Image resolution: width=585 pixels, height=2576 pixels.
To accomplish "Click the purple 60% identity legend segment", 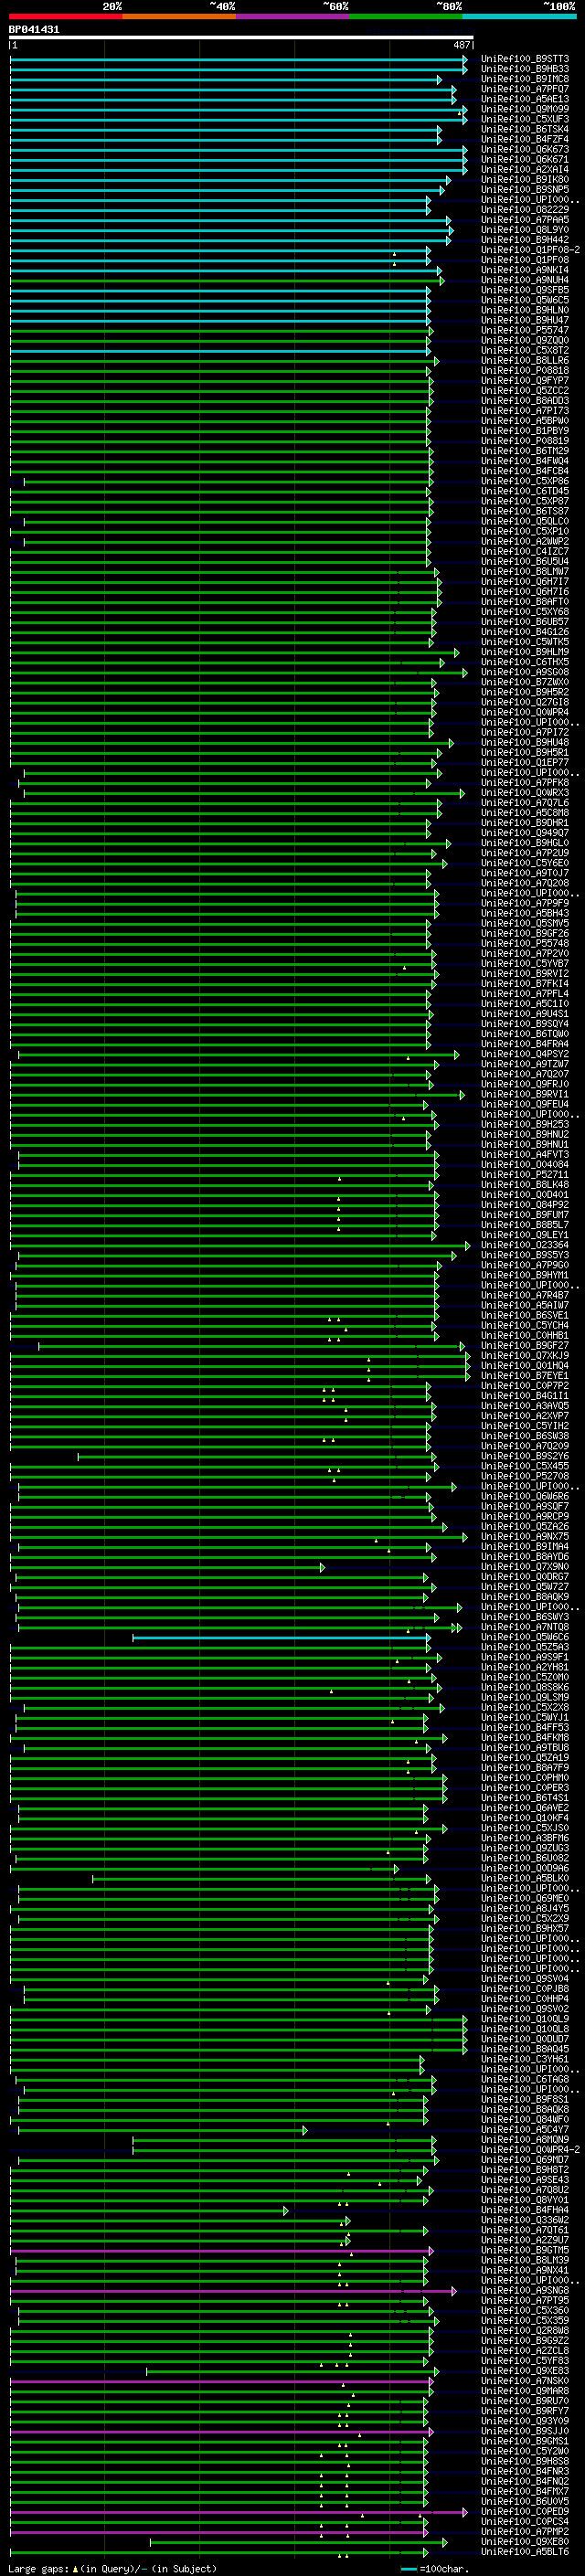I will 293,16.
